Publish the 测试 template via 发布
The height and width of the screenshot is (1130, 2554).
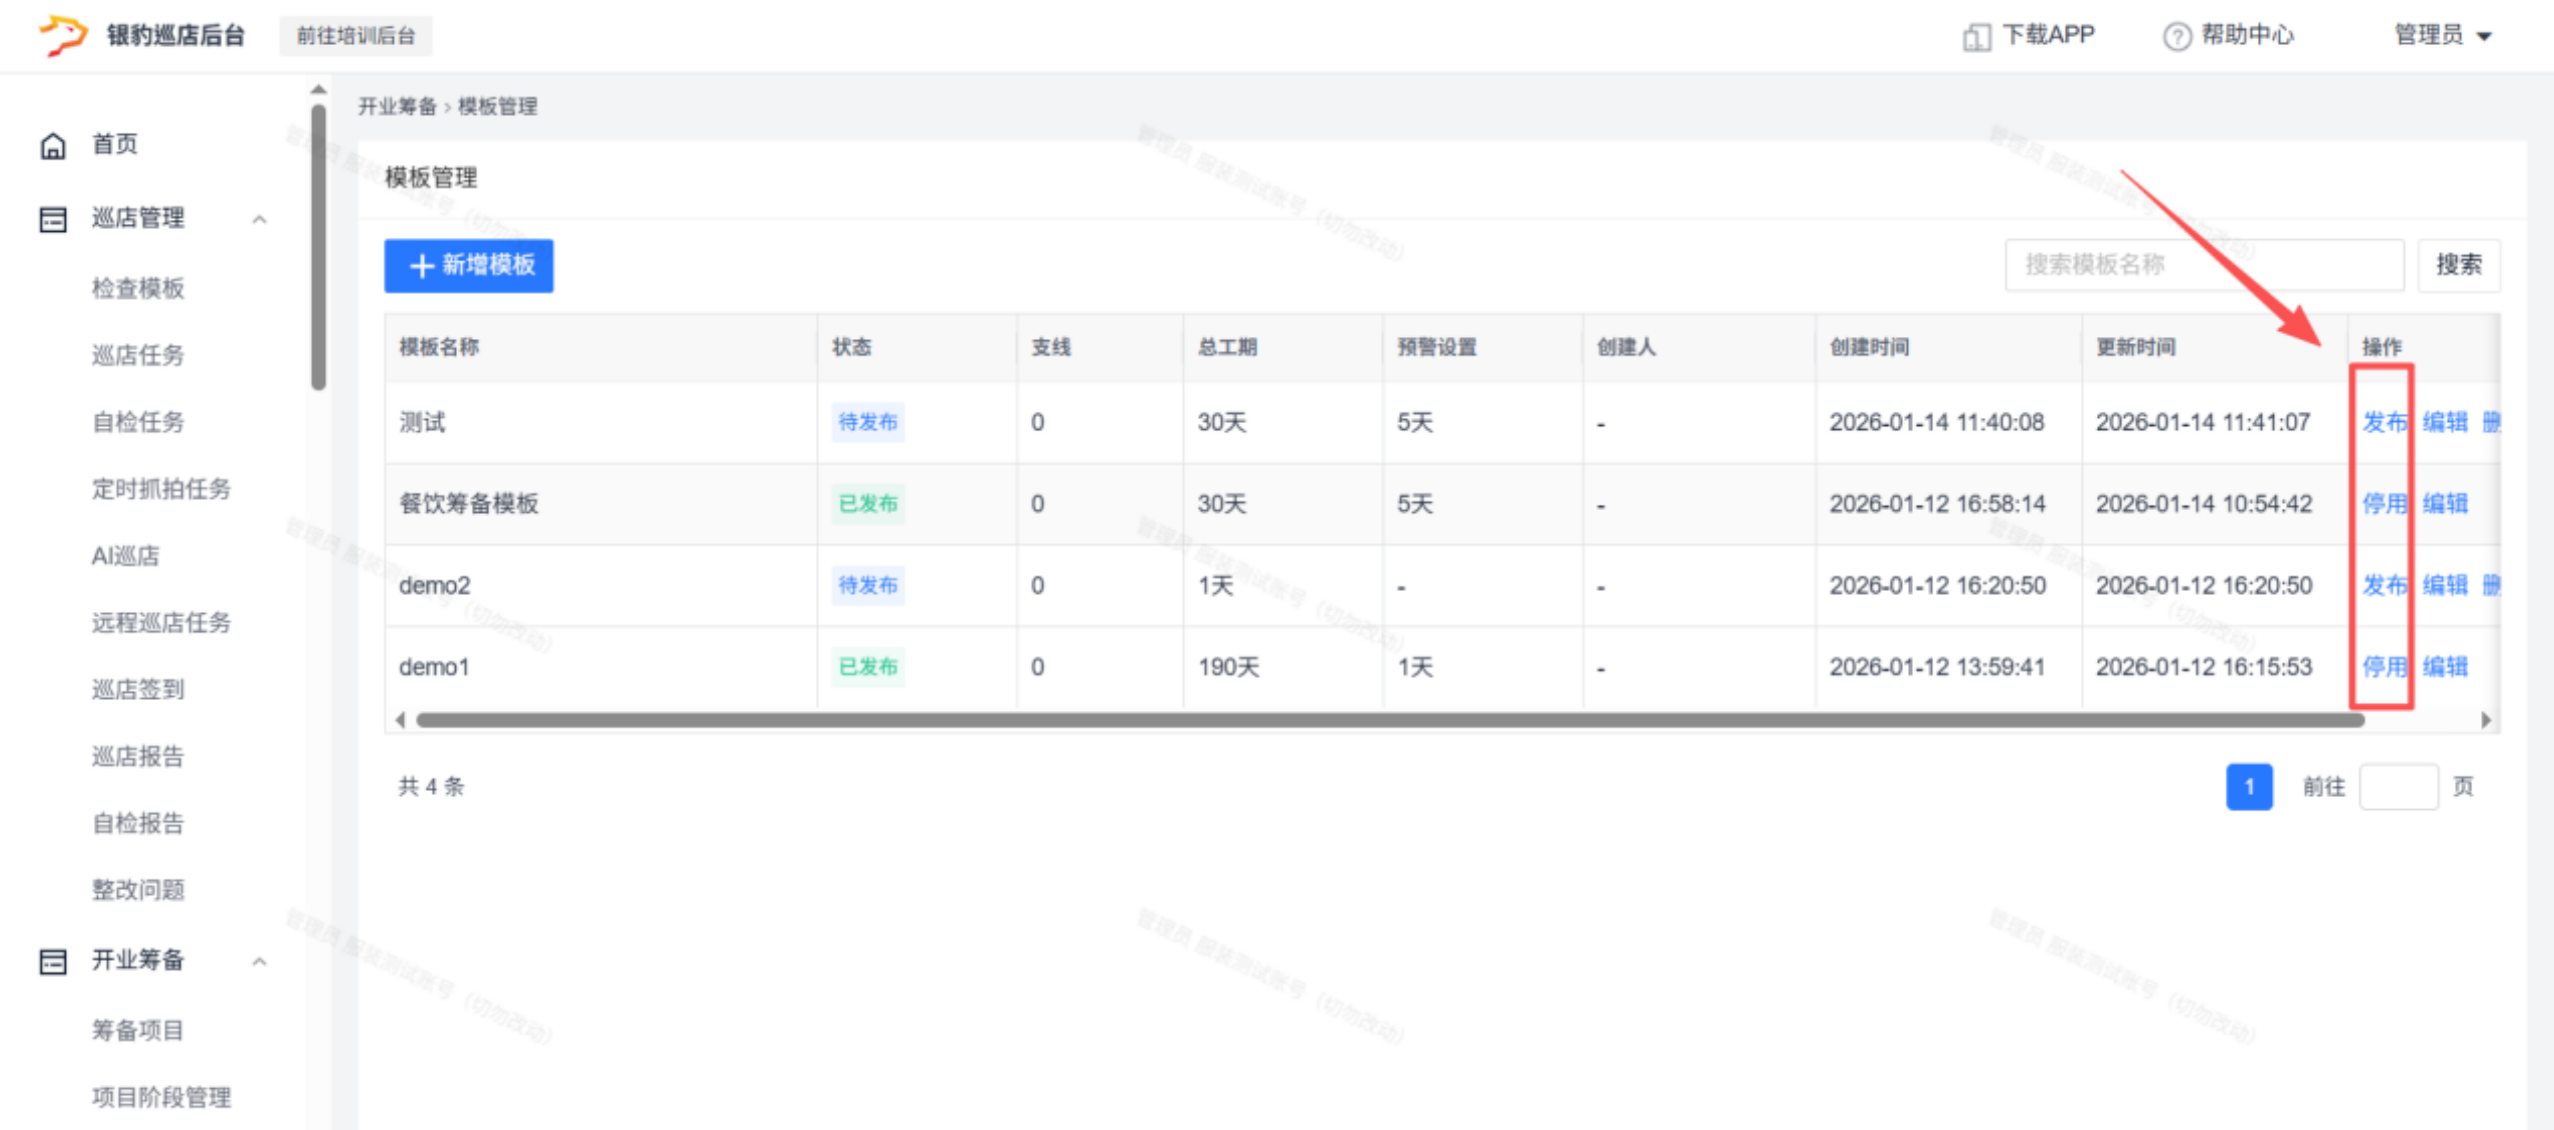pos(2383,422)
